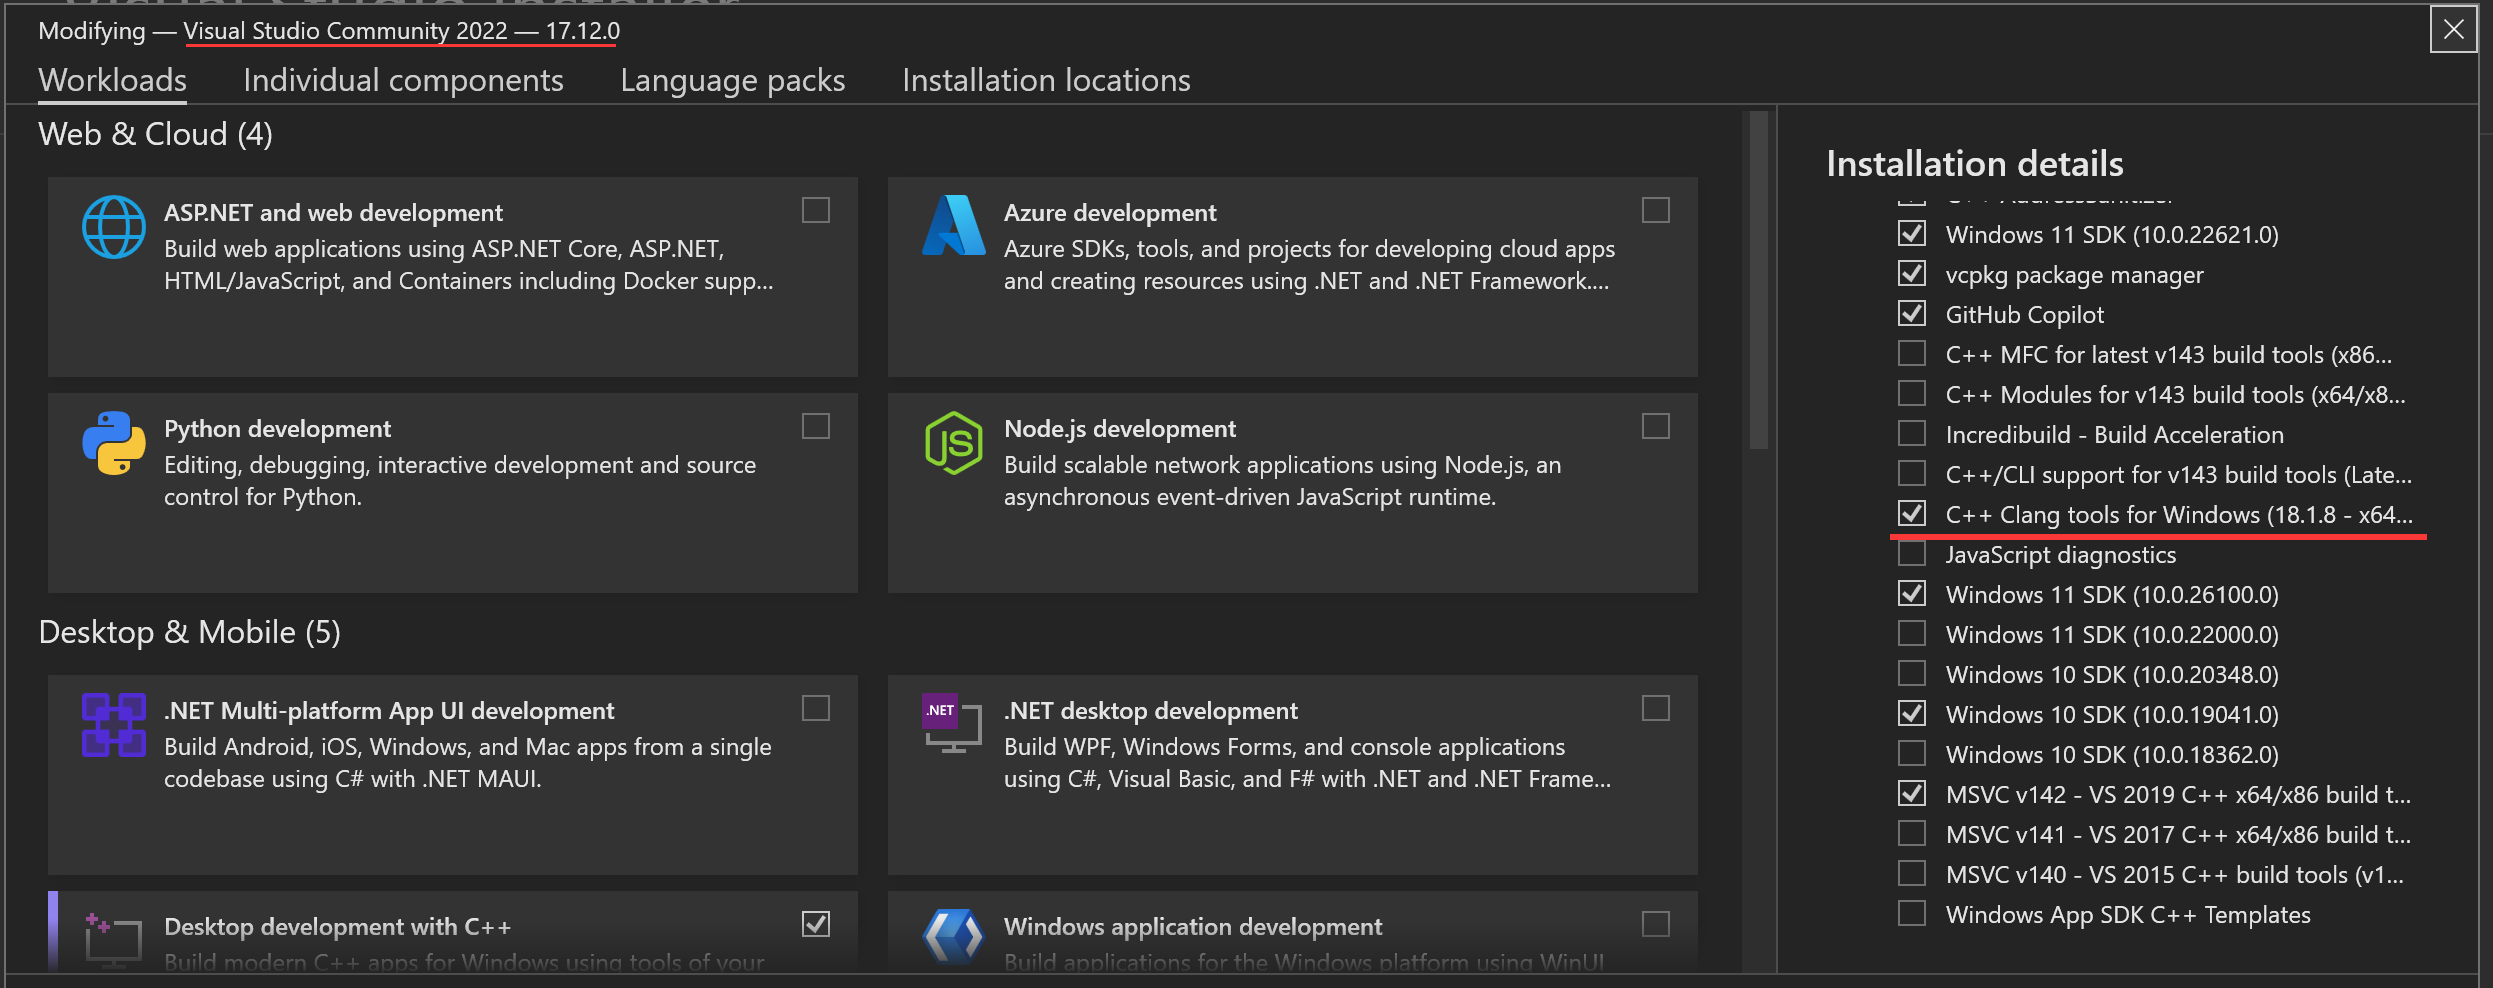
Task: Go to the Installation locations tab
Action: (x=1046, y=80)
